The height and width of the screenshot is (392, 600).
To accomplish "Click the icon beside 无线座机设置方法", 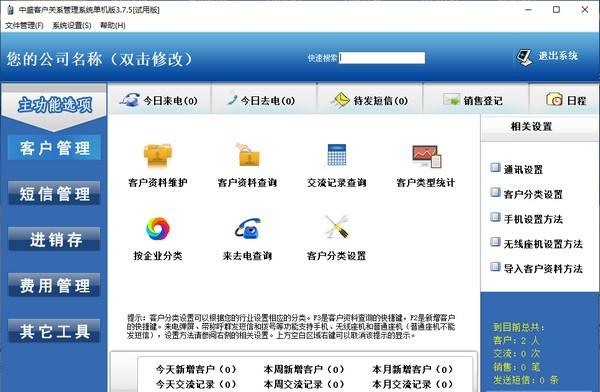I will tap(495, 242).
